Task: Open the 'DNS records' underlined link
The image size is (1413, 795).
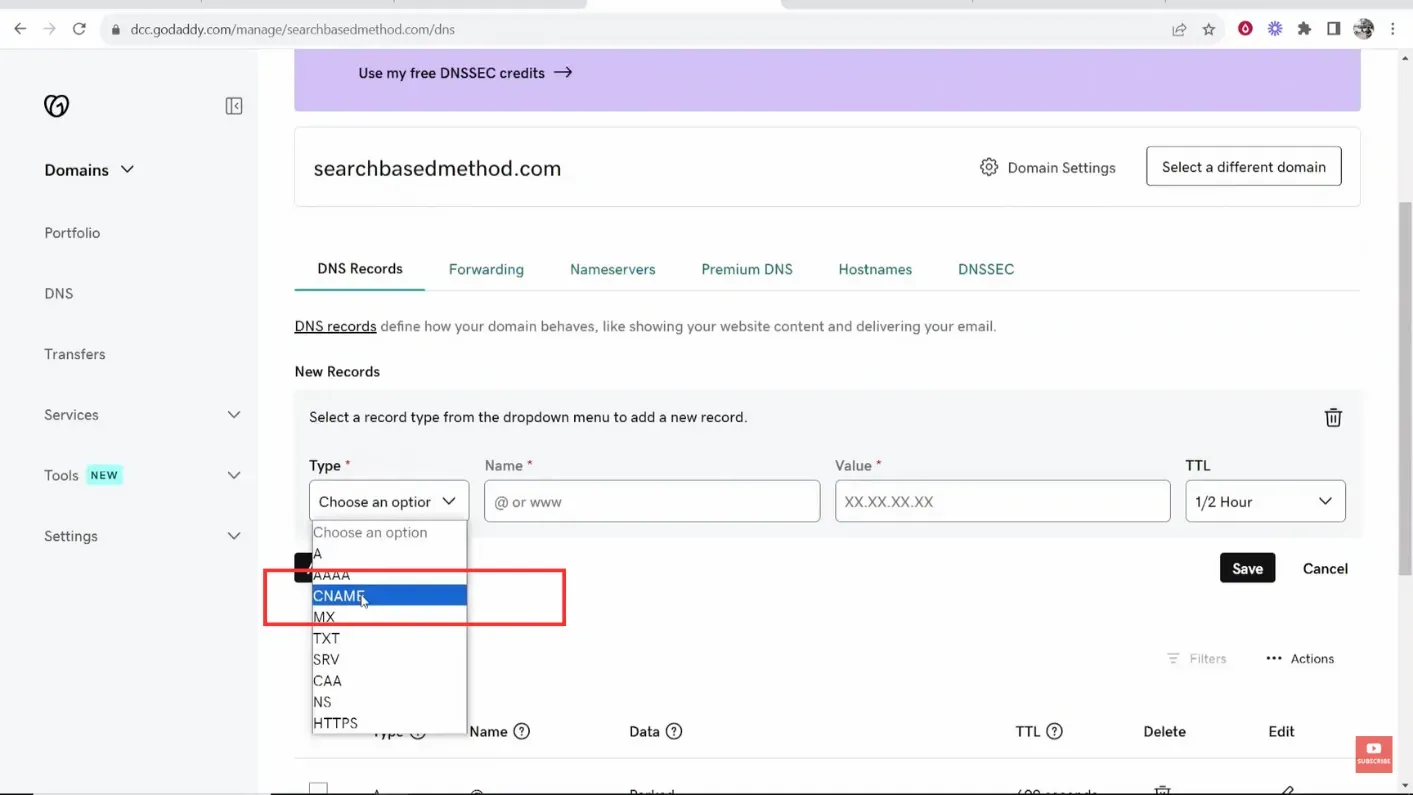Action: pos(335,326)
